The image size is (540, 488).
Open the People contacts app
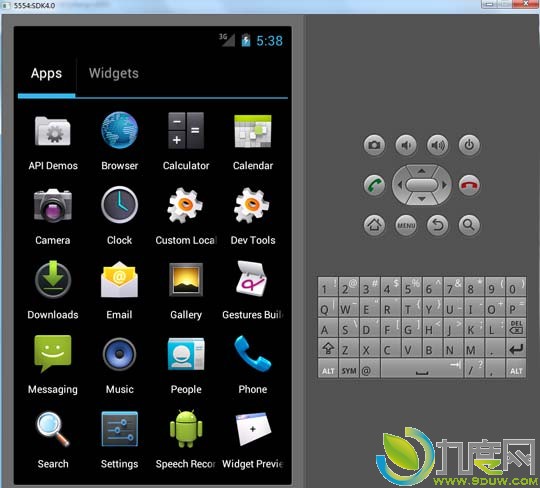pos(186,366)
